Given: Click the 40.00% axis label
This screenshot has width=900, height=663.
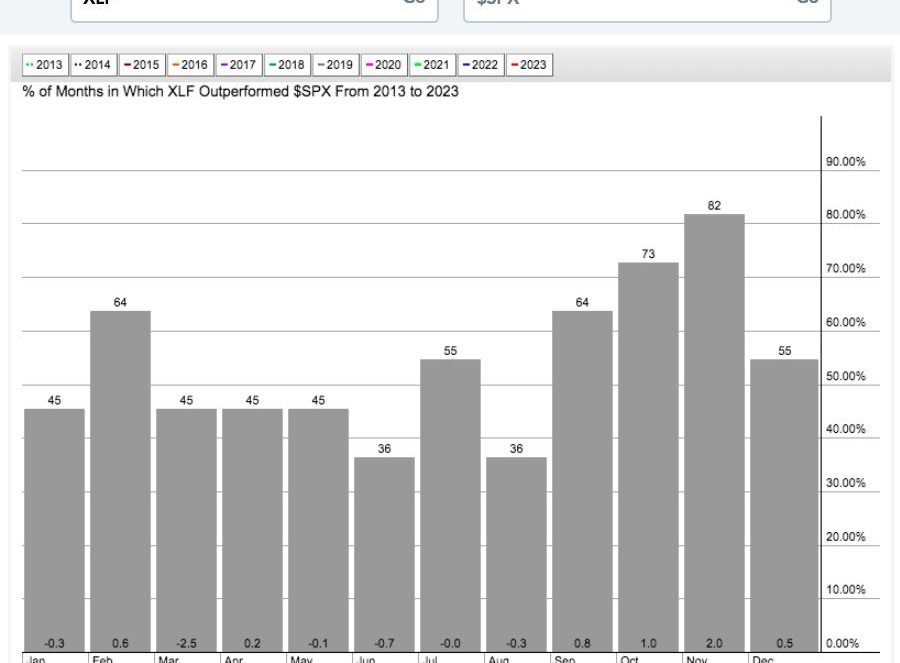Looking at the screenshot, I should (845, 429).
